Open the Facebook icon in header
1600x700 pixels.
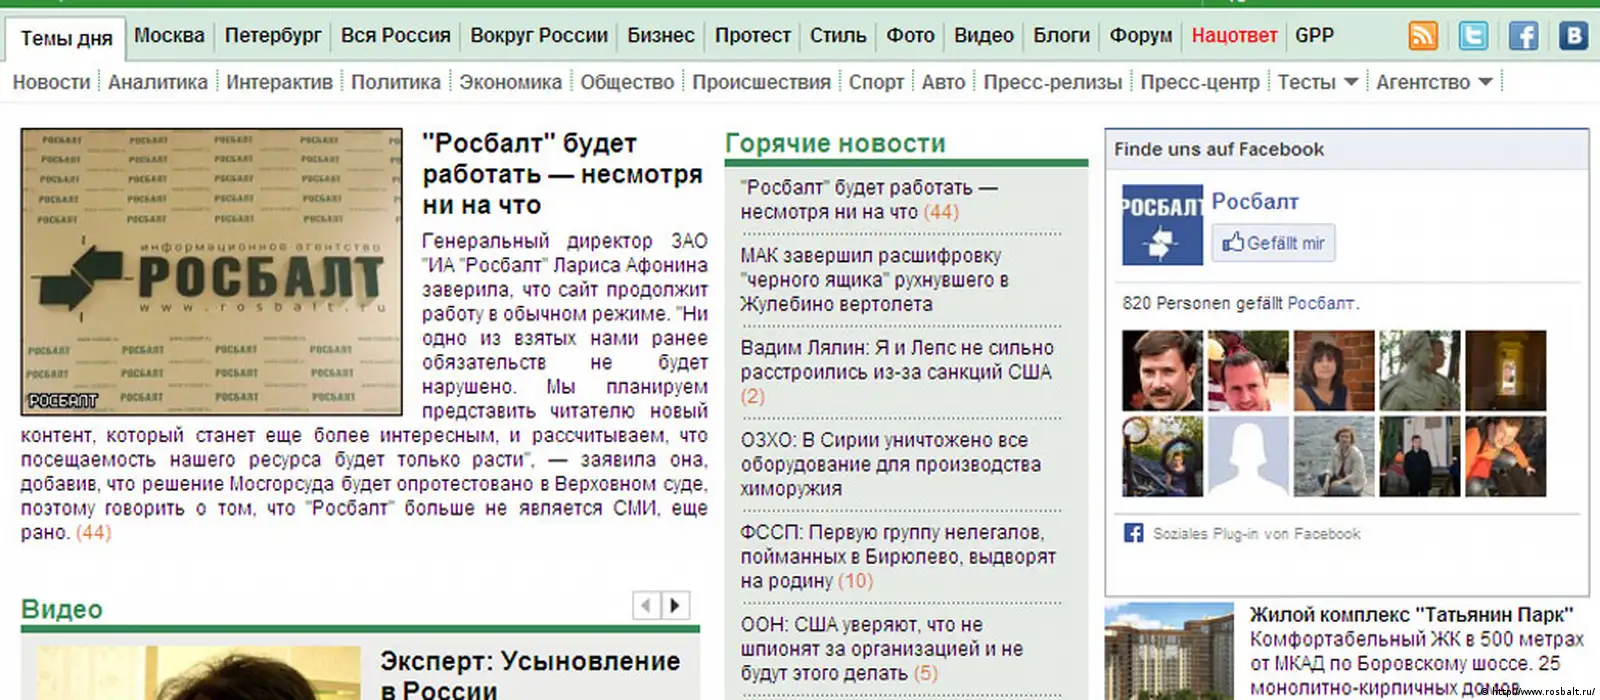(1523, 36)
